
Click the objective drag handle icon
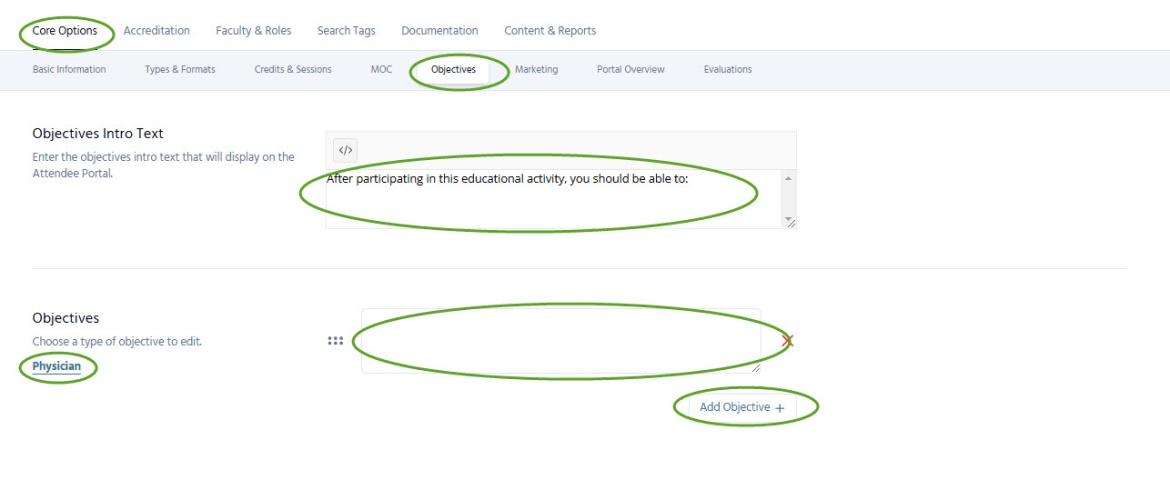tap(335, 341)
